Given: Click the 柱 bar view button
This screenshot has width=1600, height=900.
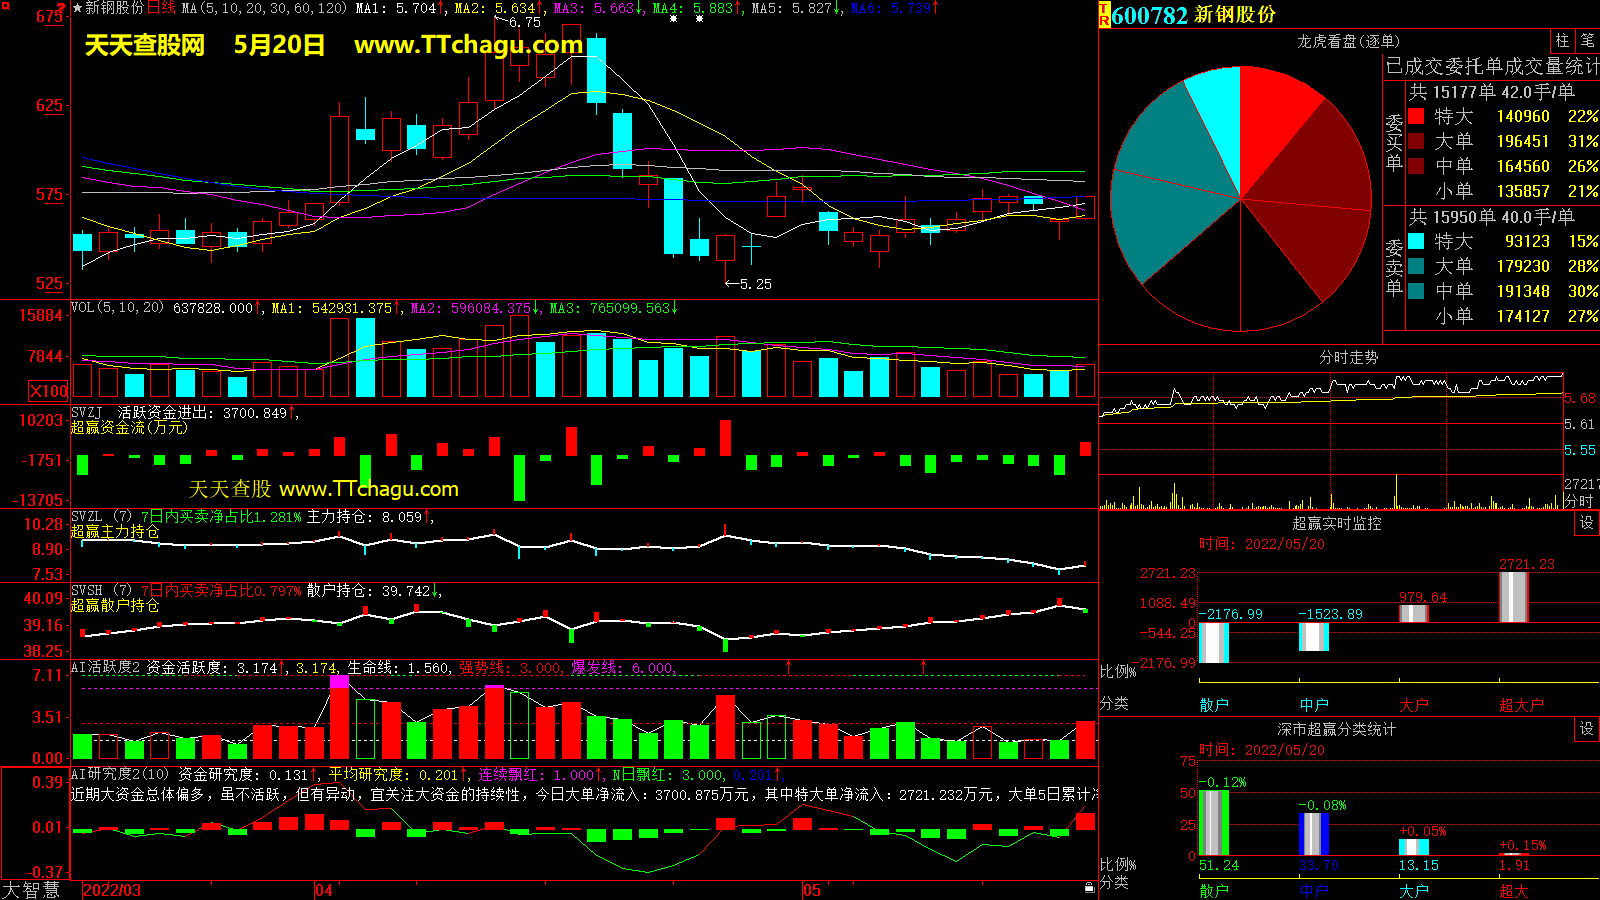Looking at the screenshot, I should click(x=1562, y=41).
